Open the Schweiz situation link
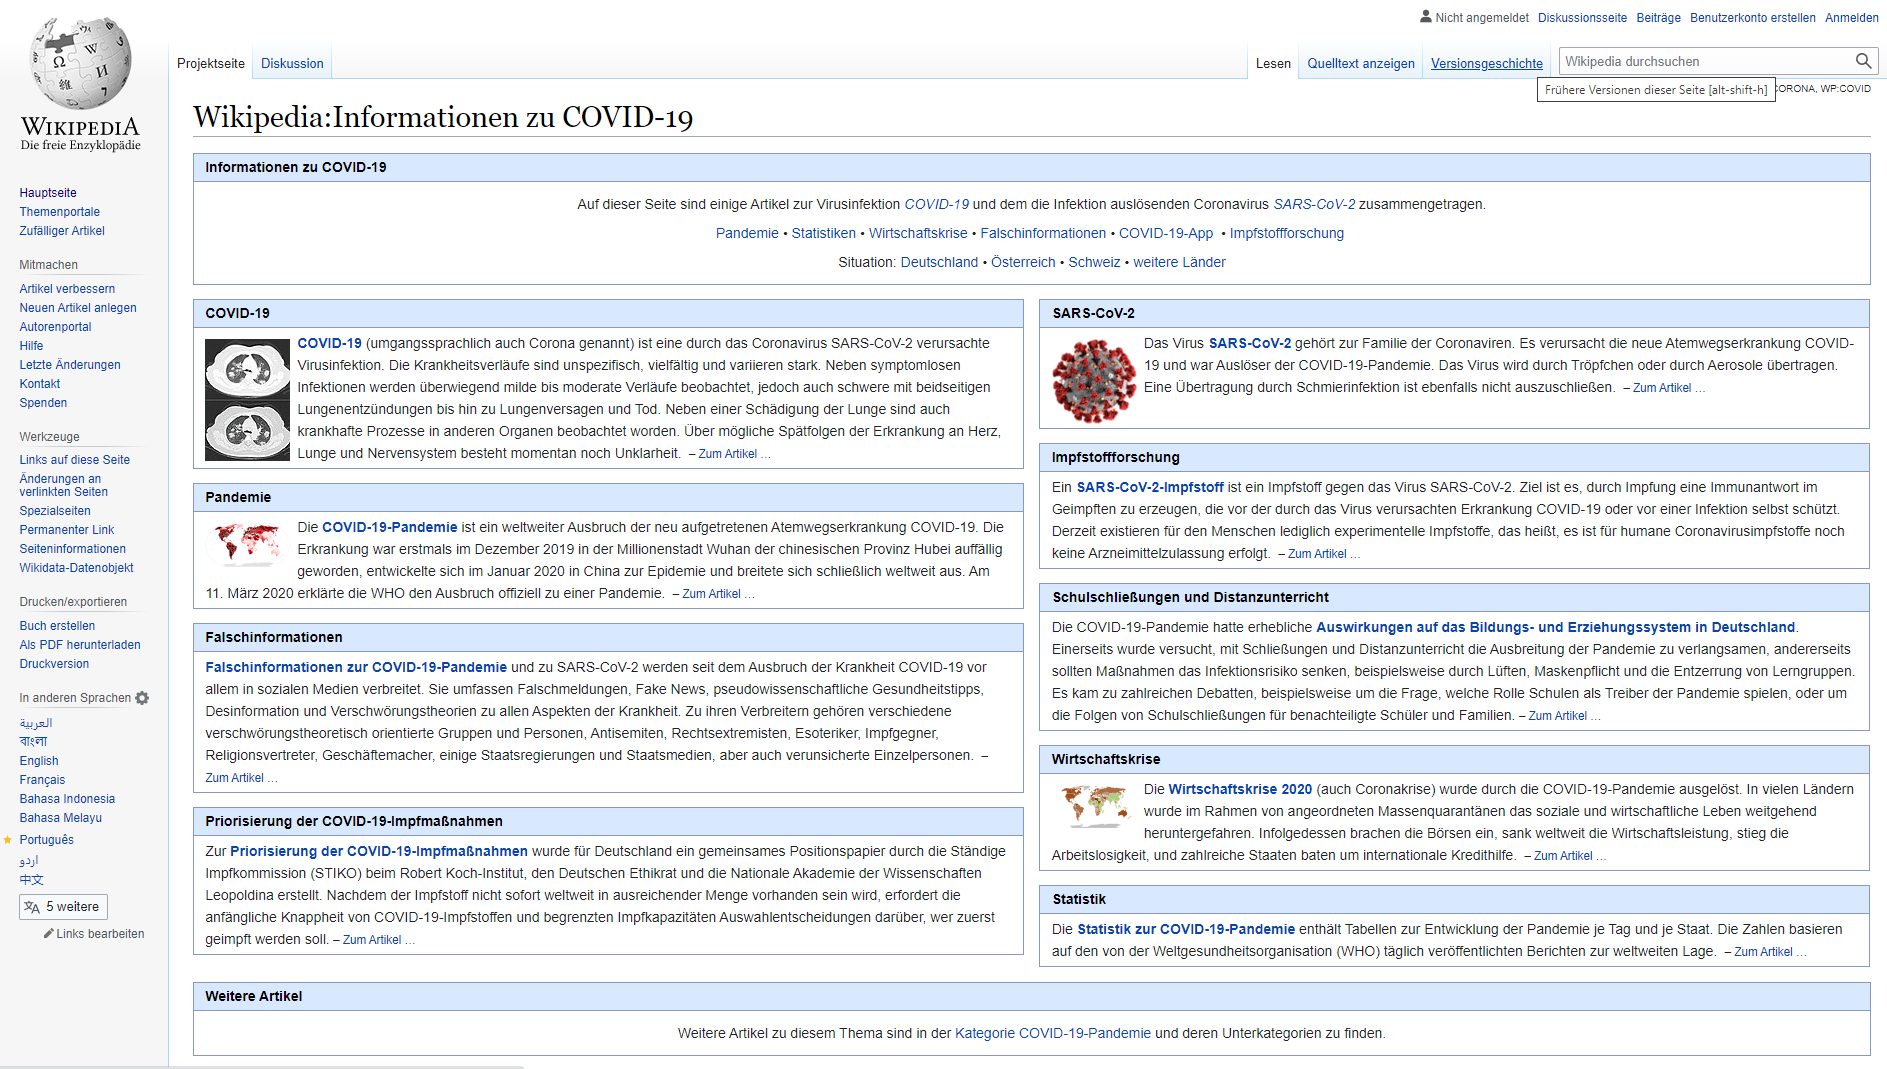The height and width of the screenshot is (1069, 1887). [1094, 262]
